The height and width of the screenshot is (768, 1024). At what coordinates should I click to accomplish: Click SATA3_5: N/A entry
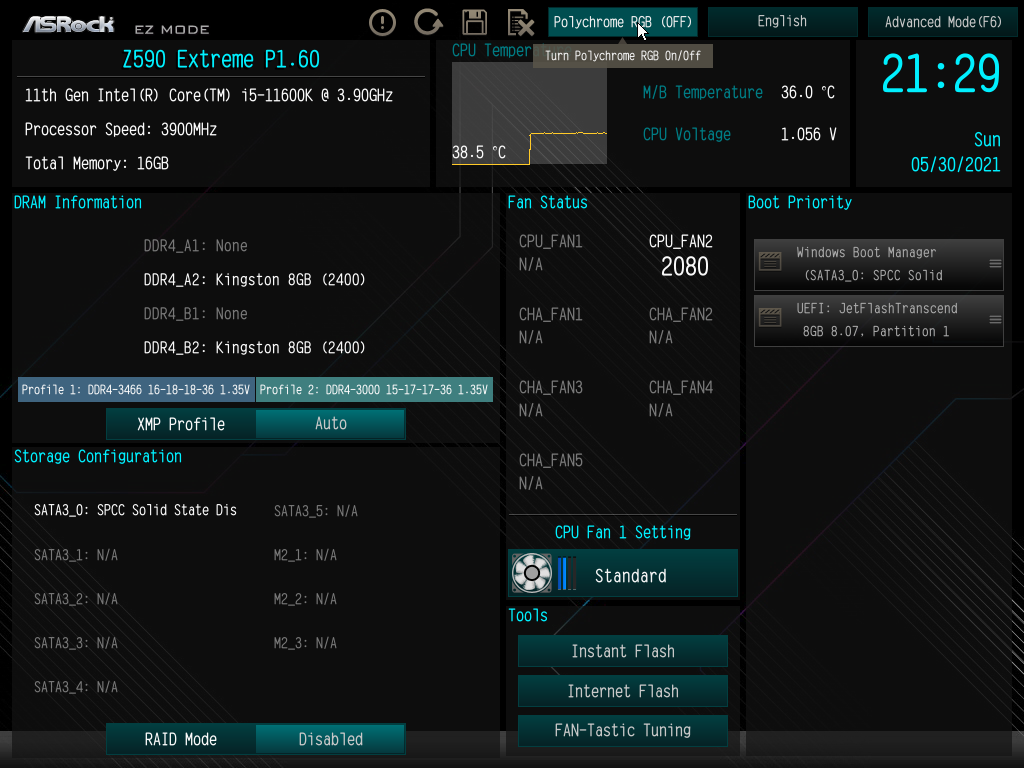click(315, 511)
